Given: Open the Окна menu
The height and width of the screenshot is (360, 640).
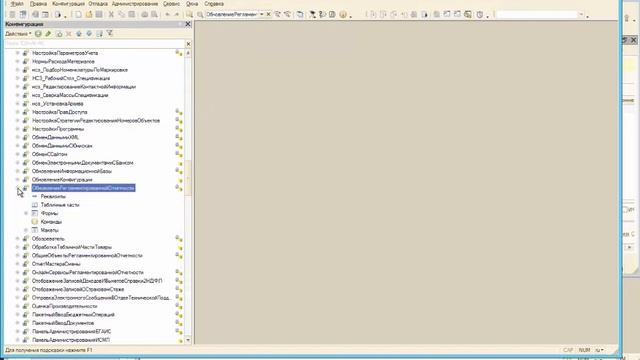Looking at the screenshot, I should (192, 4).
